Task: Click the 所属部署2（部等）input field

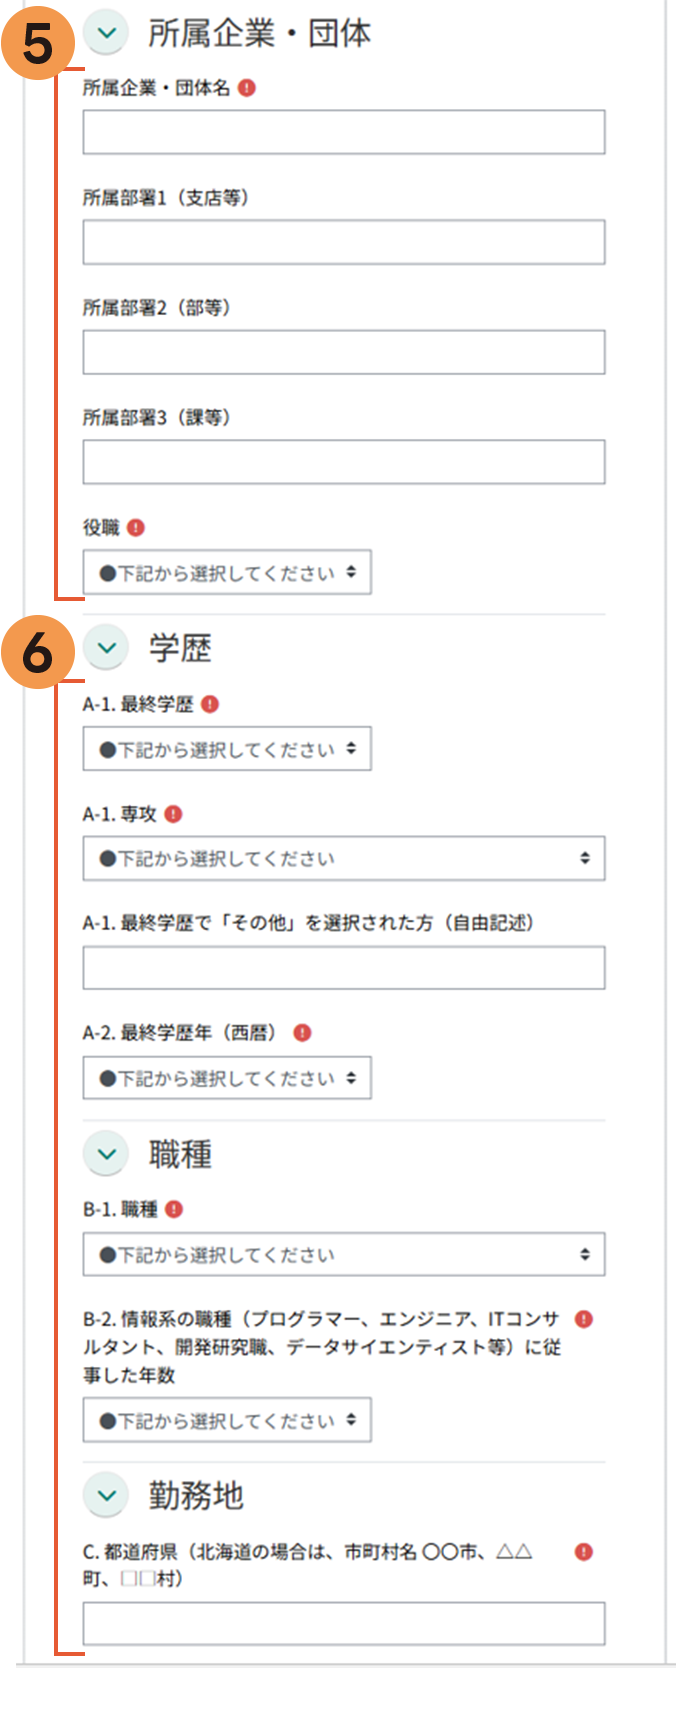Action: coord(343,352)
